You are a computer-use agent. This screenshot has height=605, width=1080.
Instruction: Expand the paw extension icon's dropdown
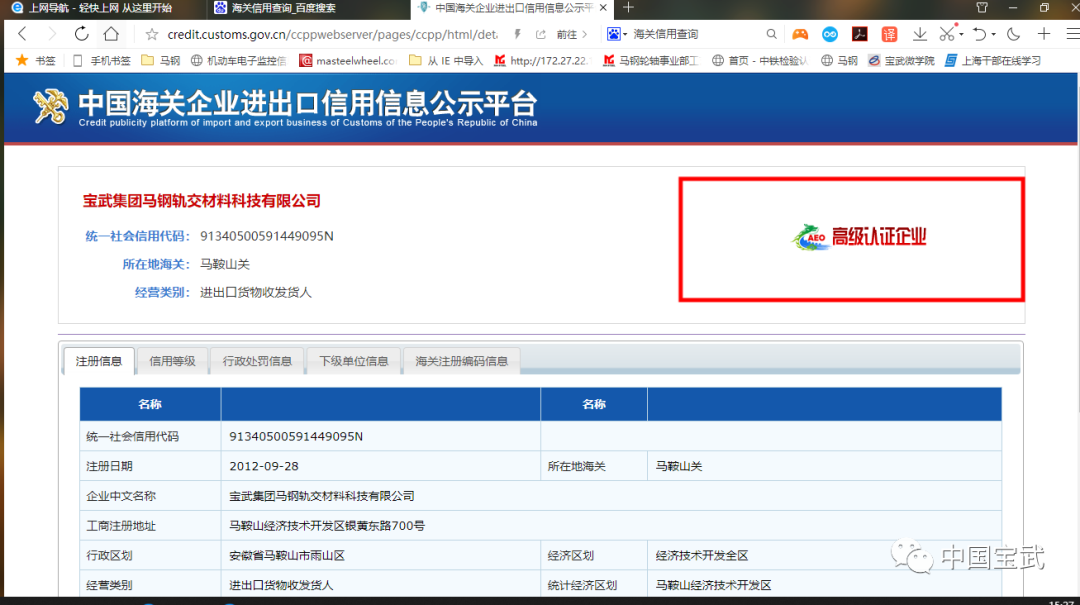tap(625, 33)
